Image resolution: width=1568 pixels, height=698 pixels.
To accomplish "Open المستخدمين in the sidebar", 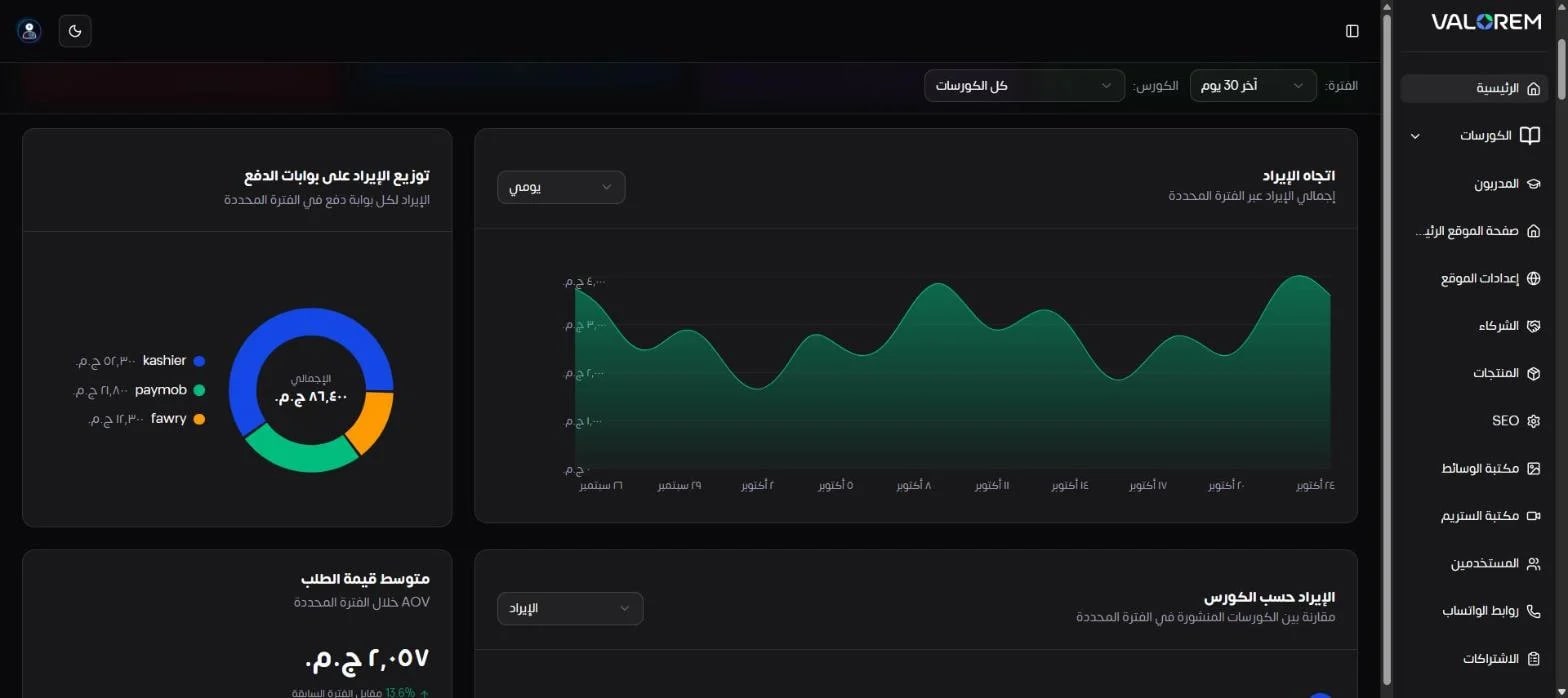I will [x=1474, y=564].
